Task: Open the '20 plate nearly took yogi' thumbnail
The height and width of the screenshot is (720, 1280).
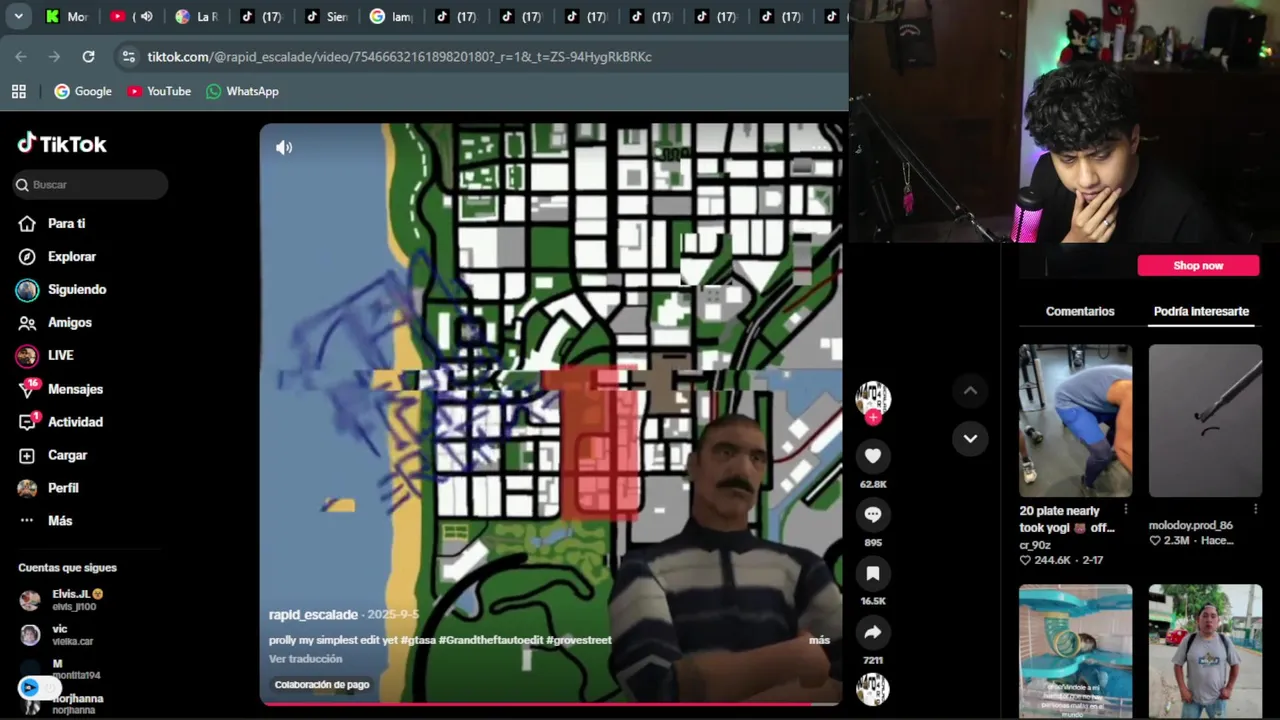Action: 1075,421
